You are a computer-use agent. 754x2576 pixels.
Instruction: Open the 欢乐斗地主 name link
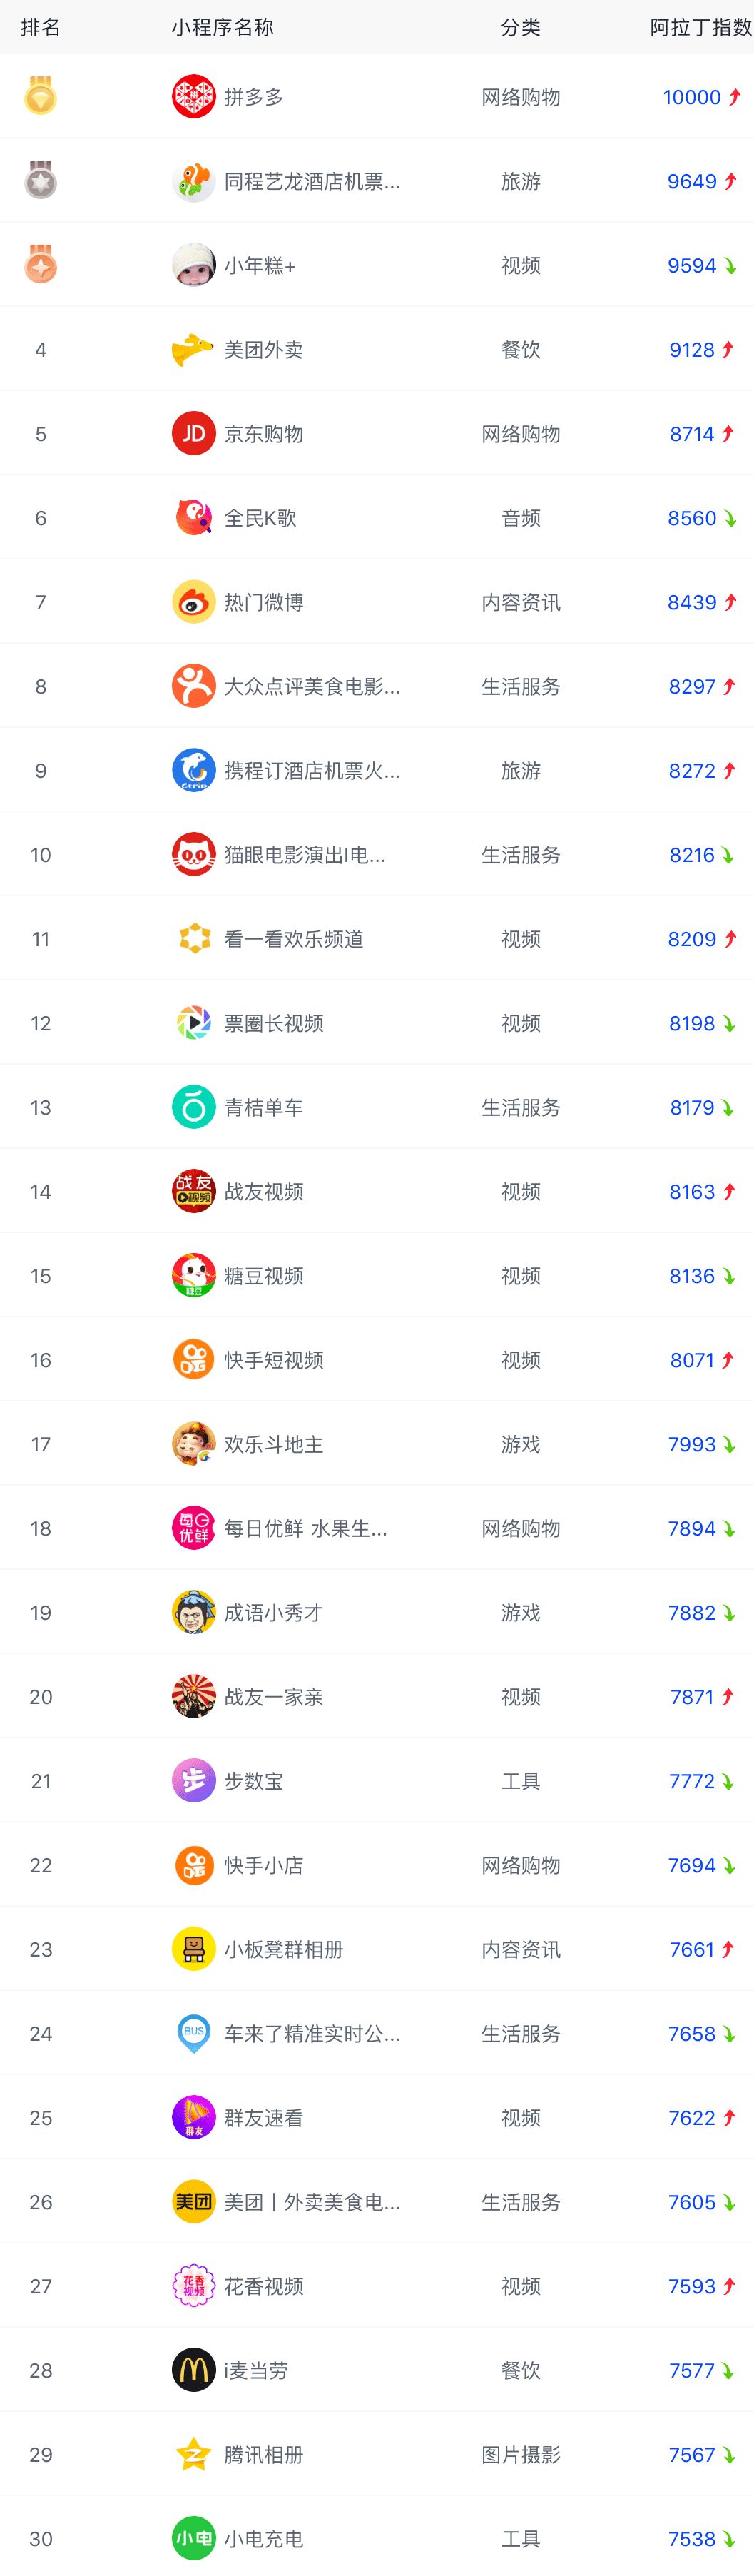point(274,1444)
